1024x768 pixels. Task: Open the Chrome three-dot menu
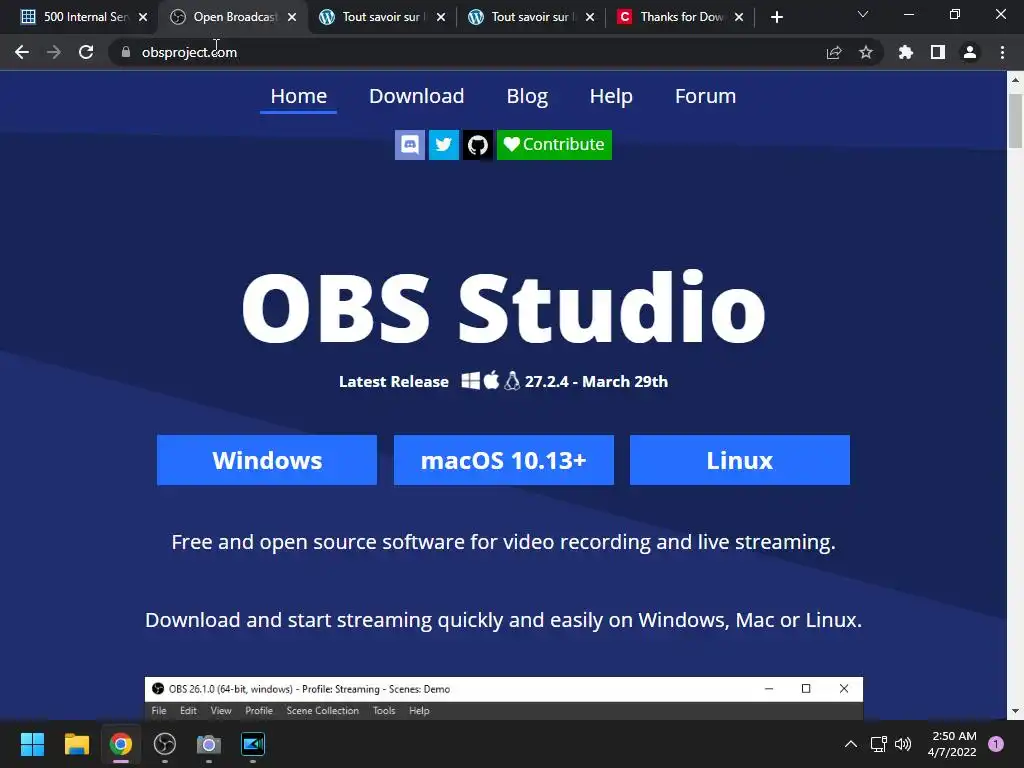pyautogui.click(x=1002, y=52)
